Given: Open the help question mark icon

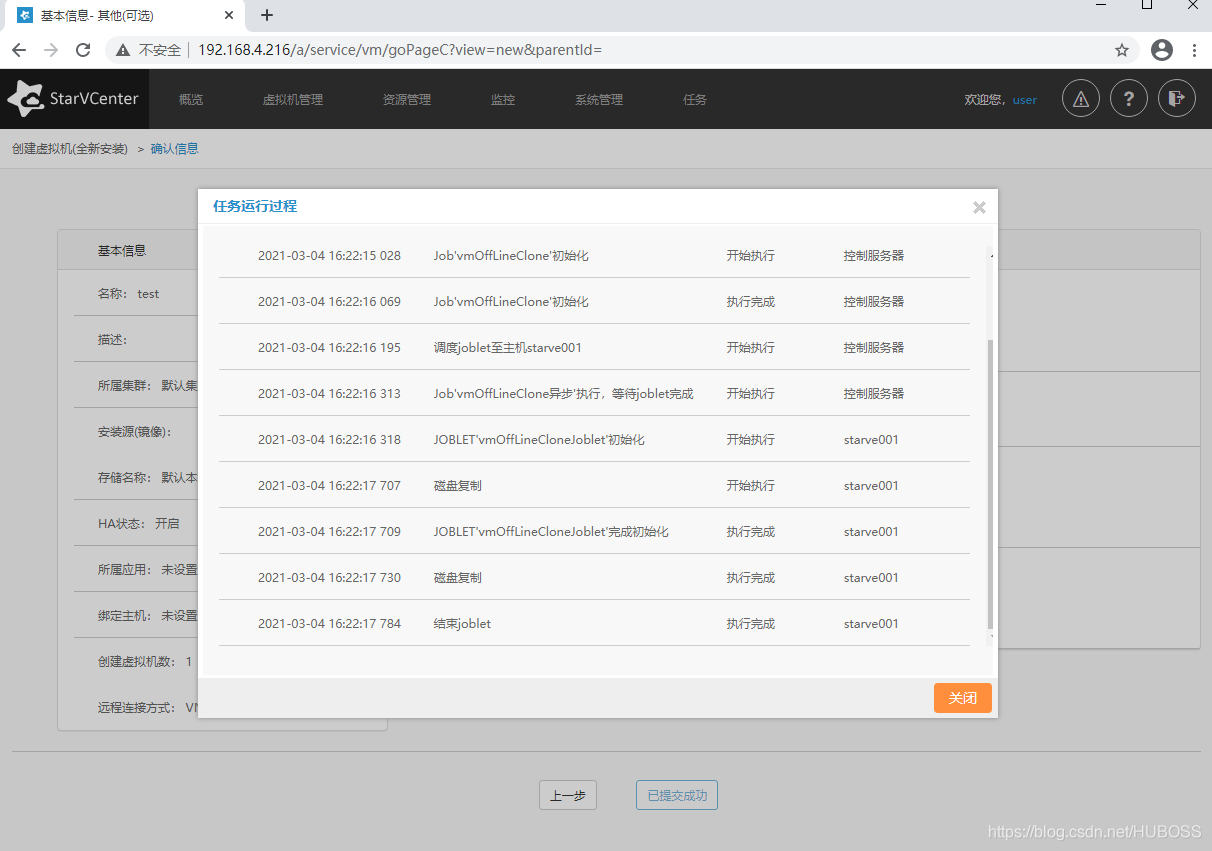Looking at the screenshot, I should 1129,99.
